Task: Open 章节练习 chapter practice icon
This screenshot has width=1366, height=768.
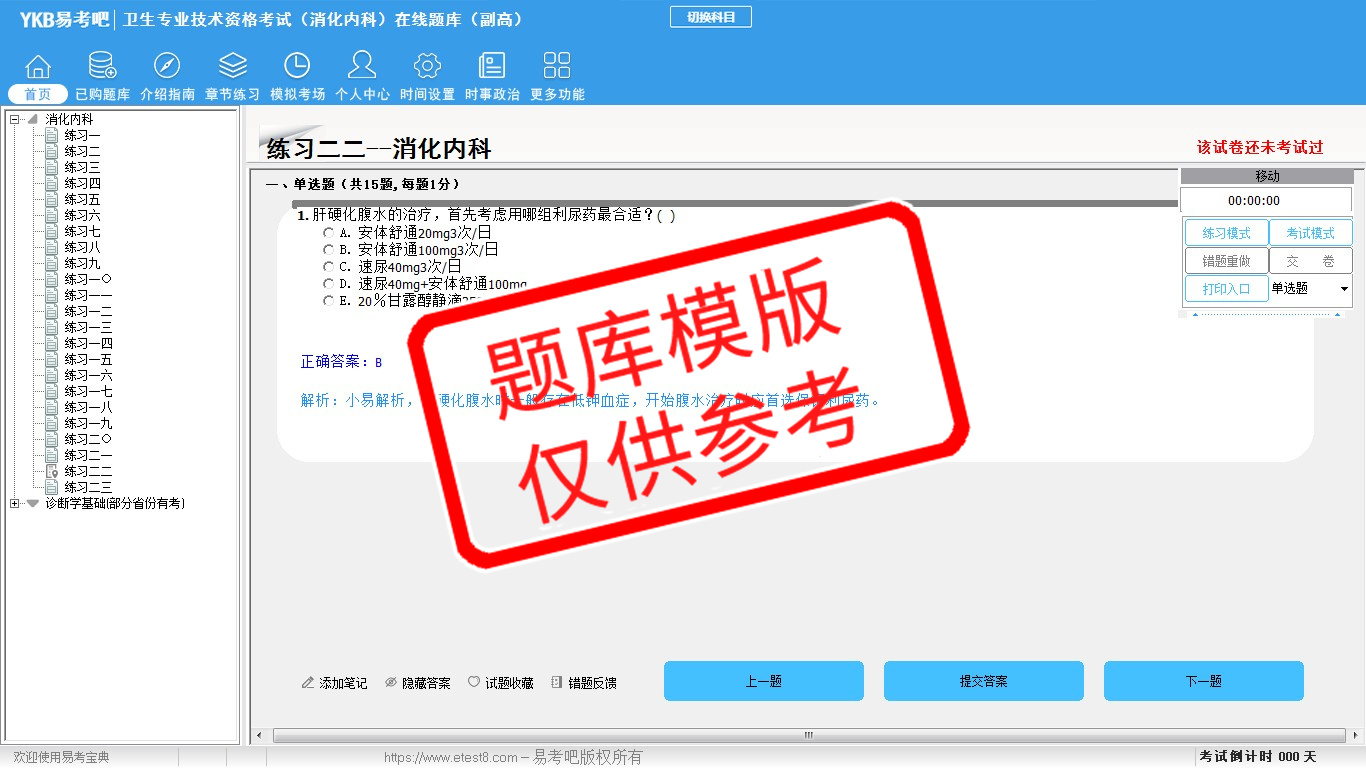Action: click(232, 67)
